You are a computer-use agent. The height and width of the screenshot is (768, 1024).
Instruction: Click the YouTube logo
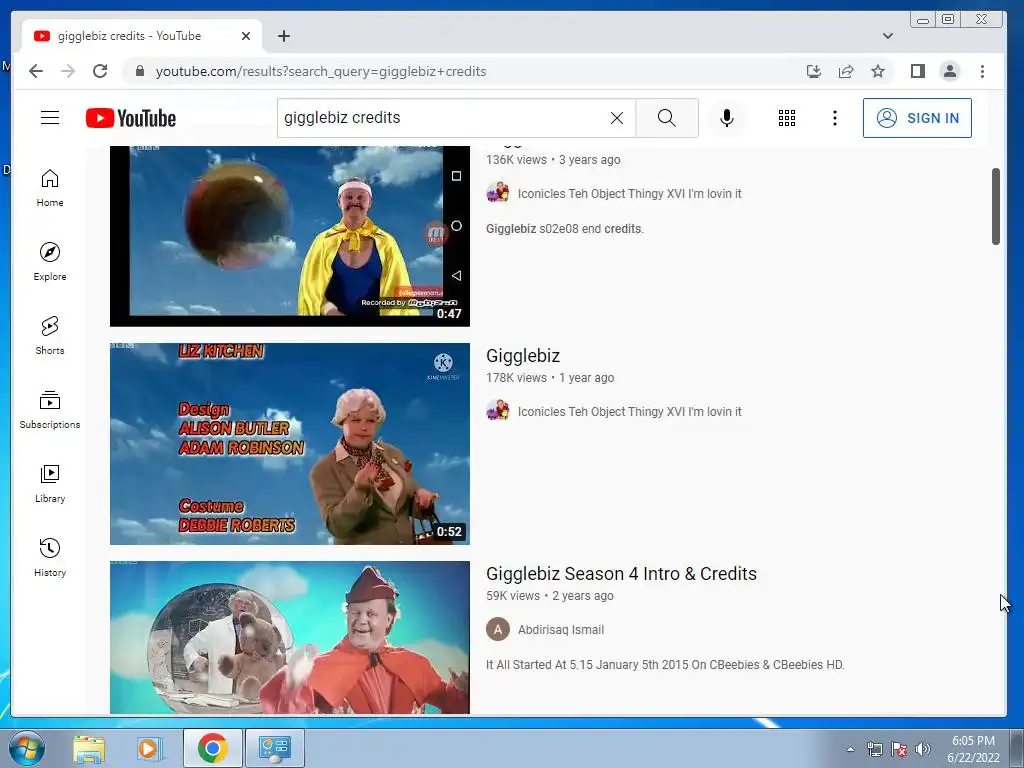(x=131, y=118)
